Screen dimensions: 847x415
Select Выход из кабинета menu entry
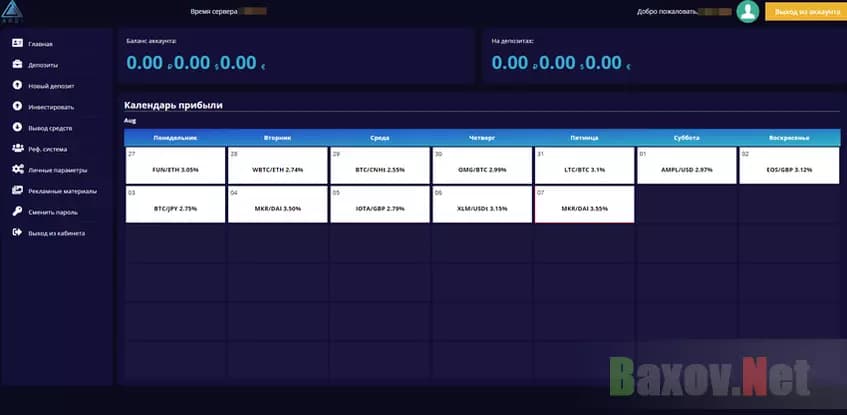[x=56, y=233]
